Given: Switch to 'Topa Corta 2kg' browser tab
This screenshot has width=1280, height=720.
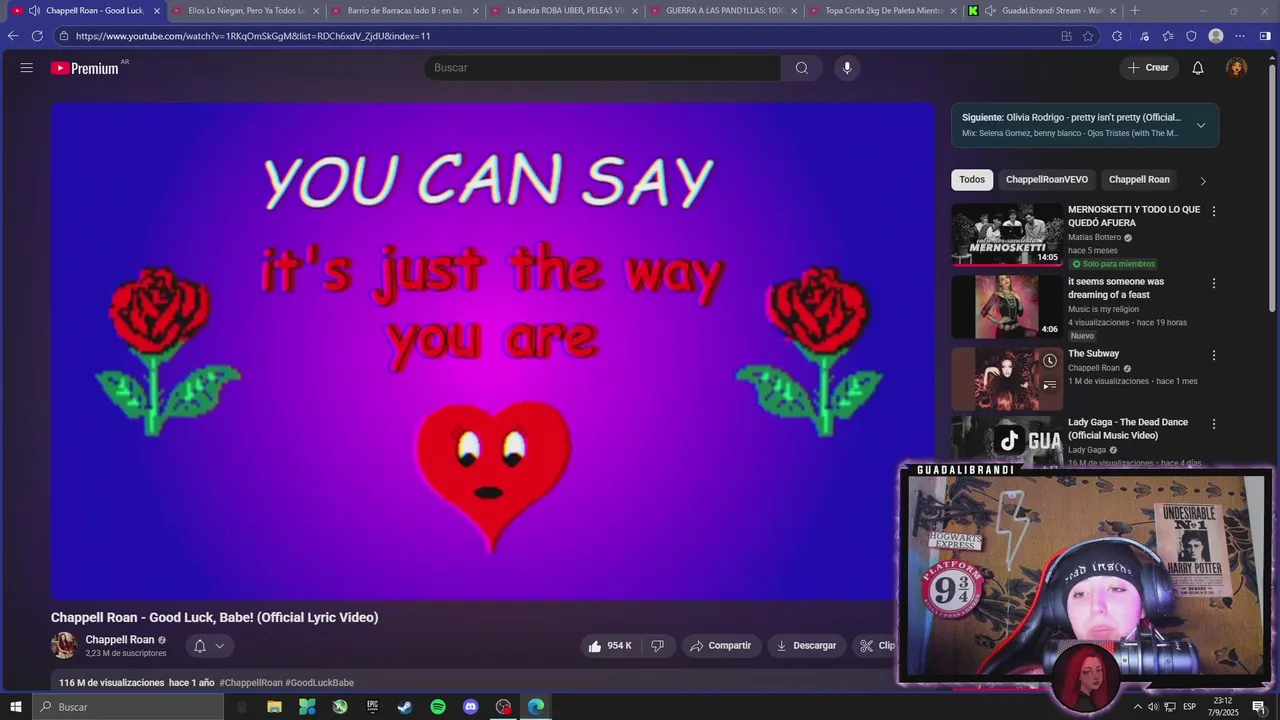Looking at the screenshot, I should (x=883, y=11).
